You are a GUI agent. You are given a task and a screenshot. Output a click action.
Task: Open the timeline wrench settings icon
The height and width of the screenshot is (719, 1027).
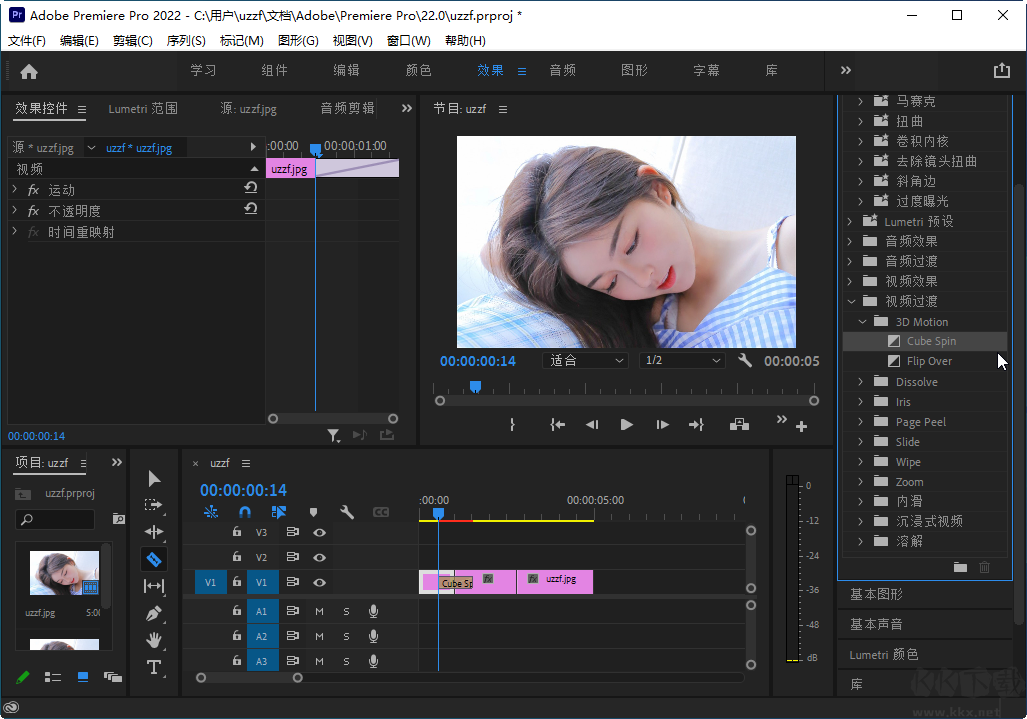(347, 511)
